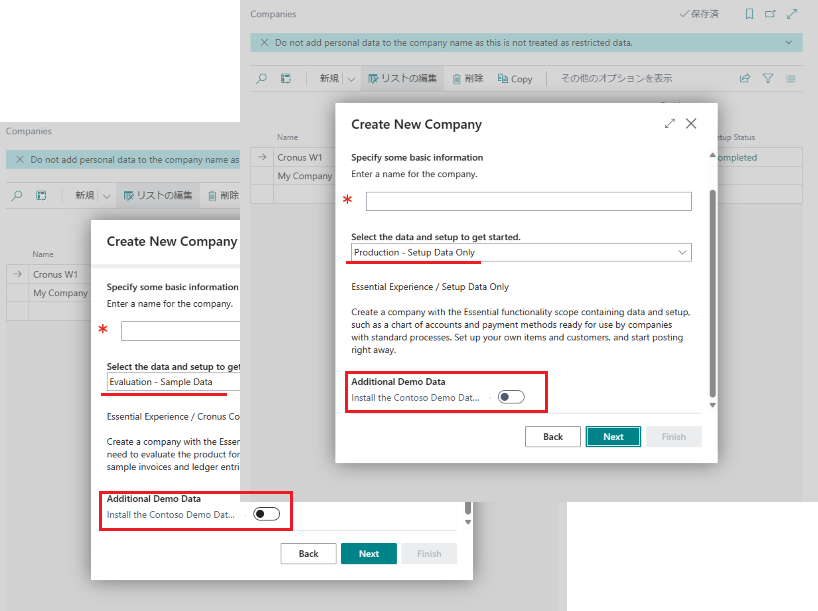Select リストの編集 in the toolbar
The height and width of the screenshot is (611, 818).
403,78
